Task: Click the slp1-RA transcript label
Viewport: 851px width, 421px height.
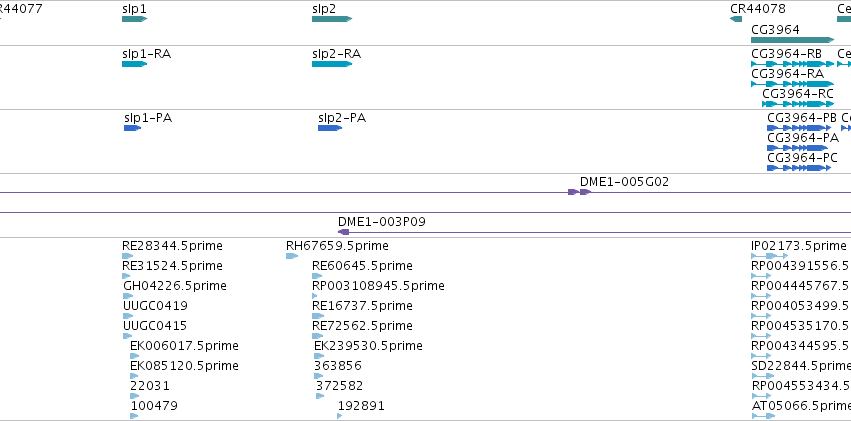Action: point(147,54)
